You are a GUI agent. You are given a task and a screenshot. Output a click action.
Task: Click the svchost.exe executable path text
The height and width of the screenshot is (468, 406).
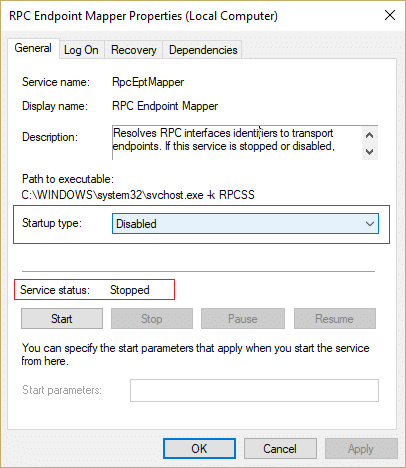point(138,195)
